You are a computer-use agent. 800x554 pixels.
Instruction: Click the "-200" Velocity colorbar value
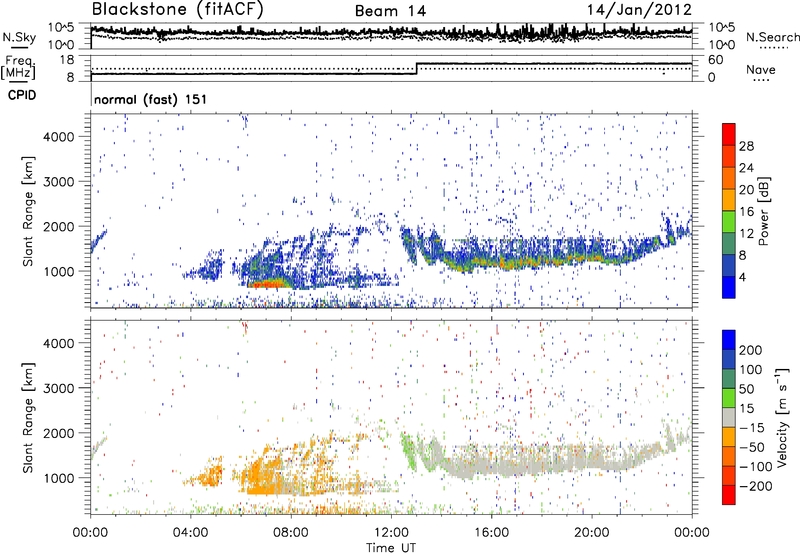click(755, 486)
